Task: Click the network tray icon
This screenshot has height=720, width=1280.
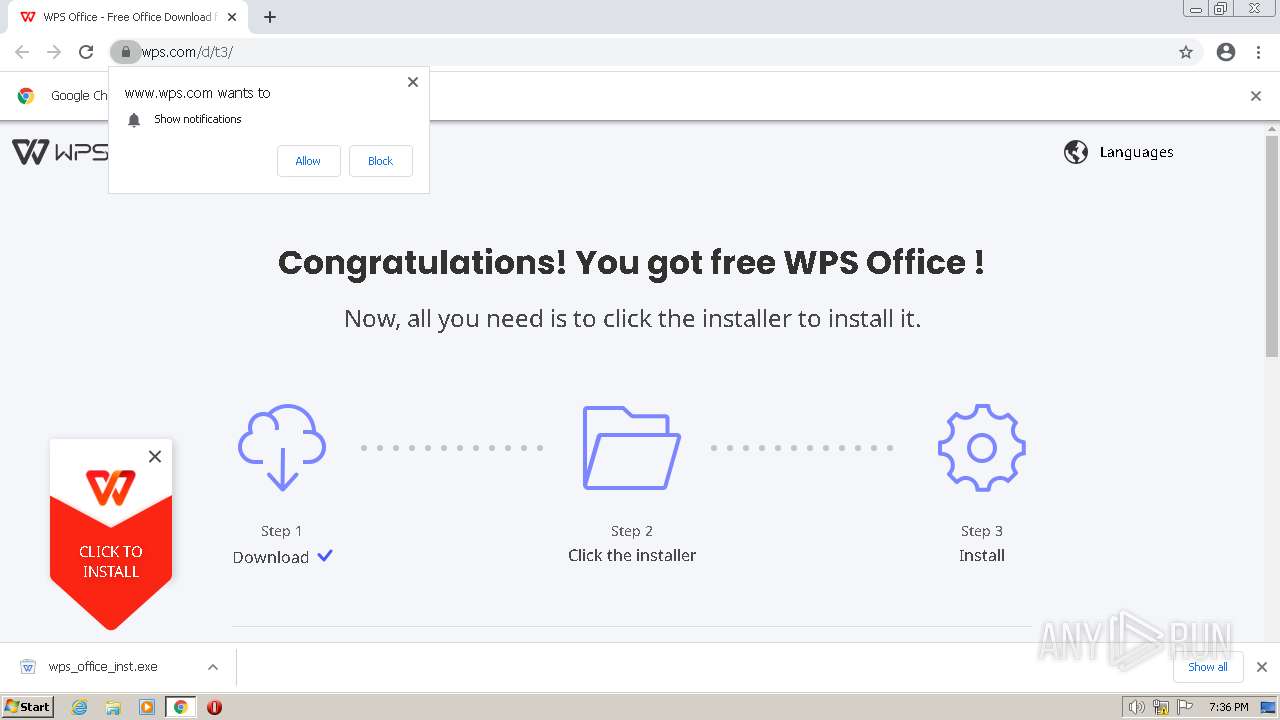Action: pyautogui.click(x=1161, y=707)
